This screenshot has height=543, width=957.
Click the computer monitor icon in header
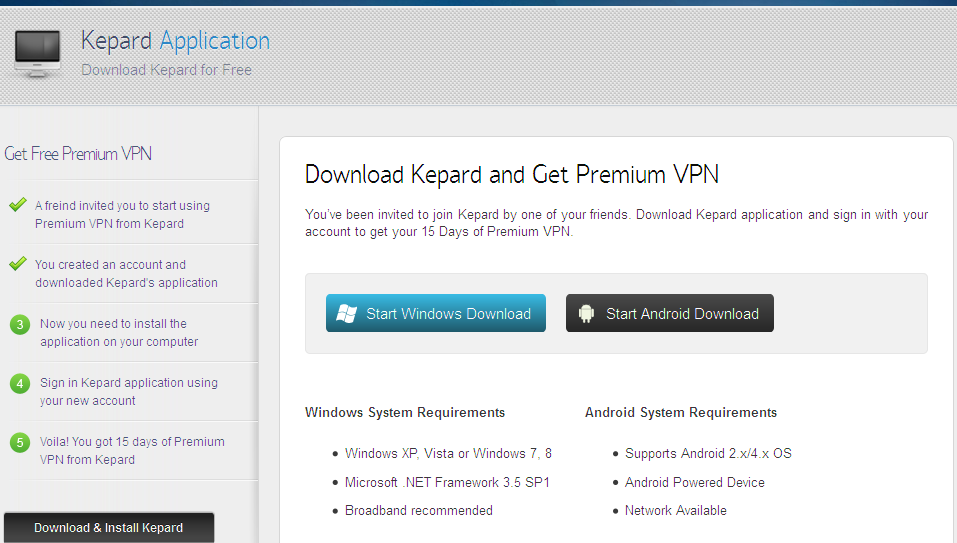coord(37,53)
